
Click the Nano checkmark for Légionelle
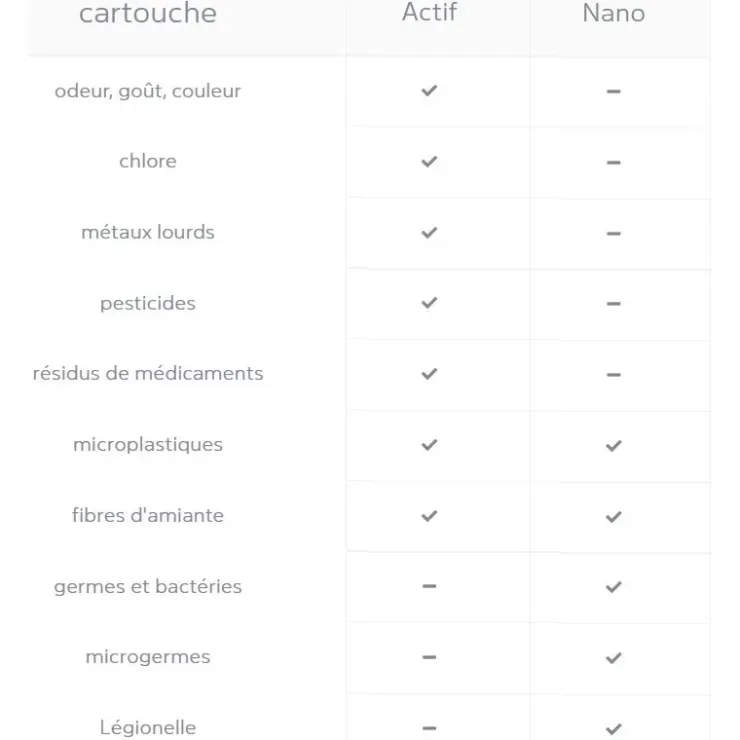613,729
